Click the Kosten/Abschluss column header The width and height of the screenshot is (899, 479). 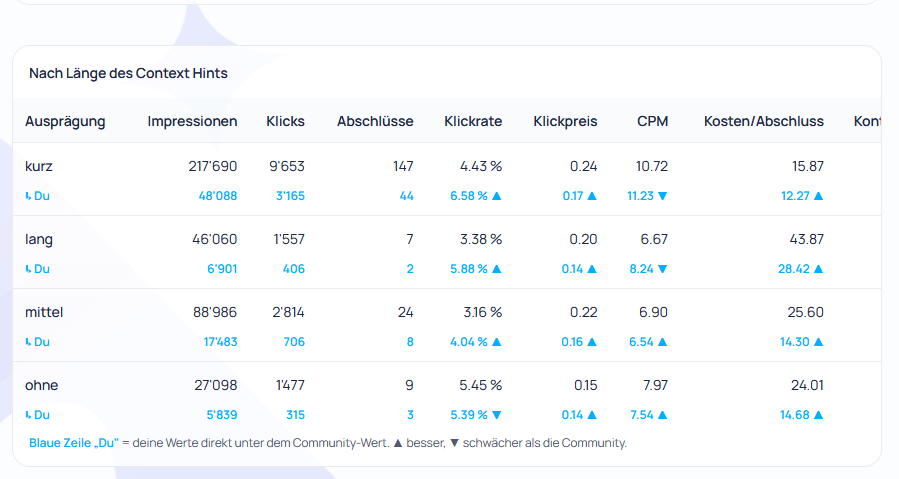(x=764, y=121)
